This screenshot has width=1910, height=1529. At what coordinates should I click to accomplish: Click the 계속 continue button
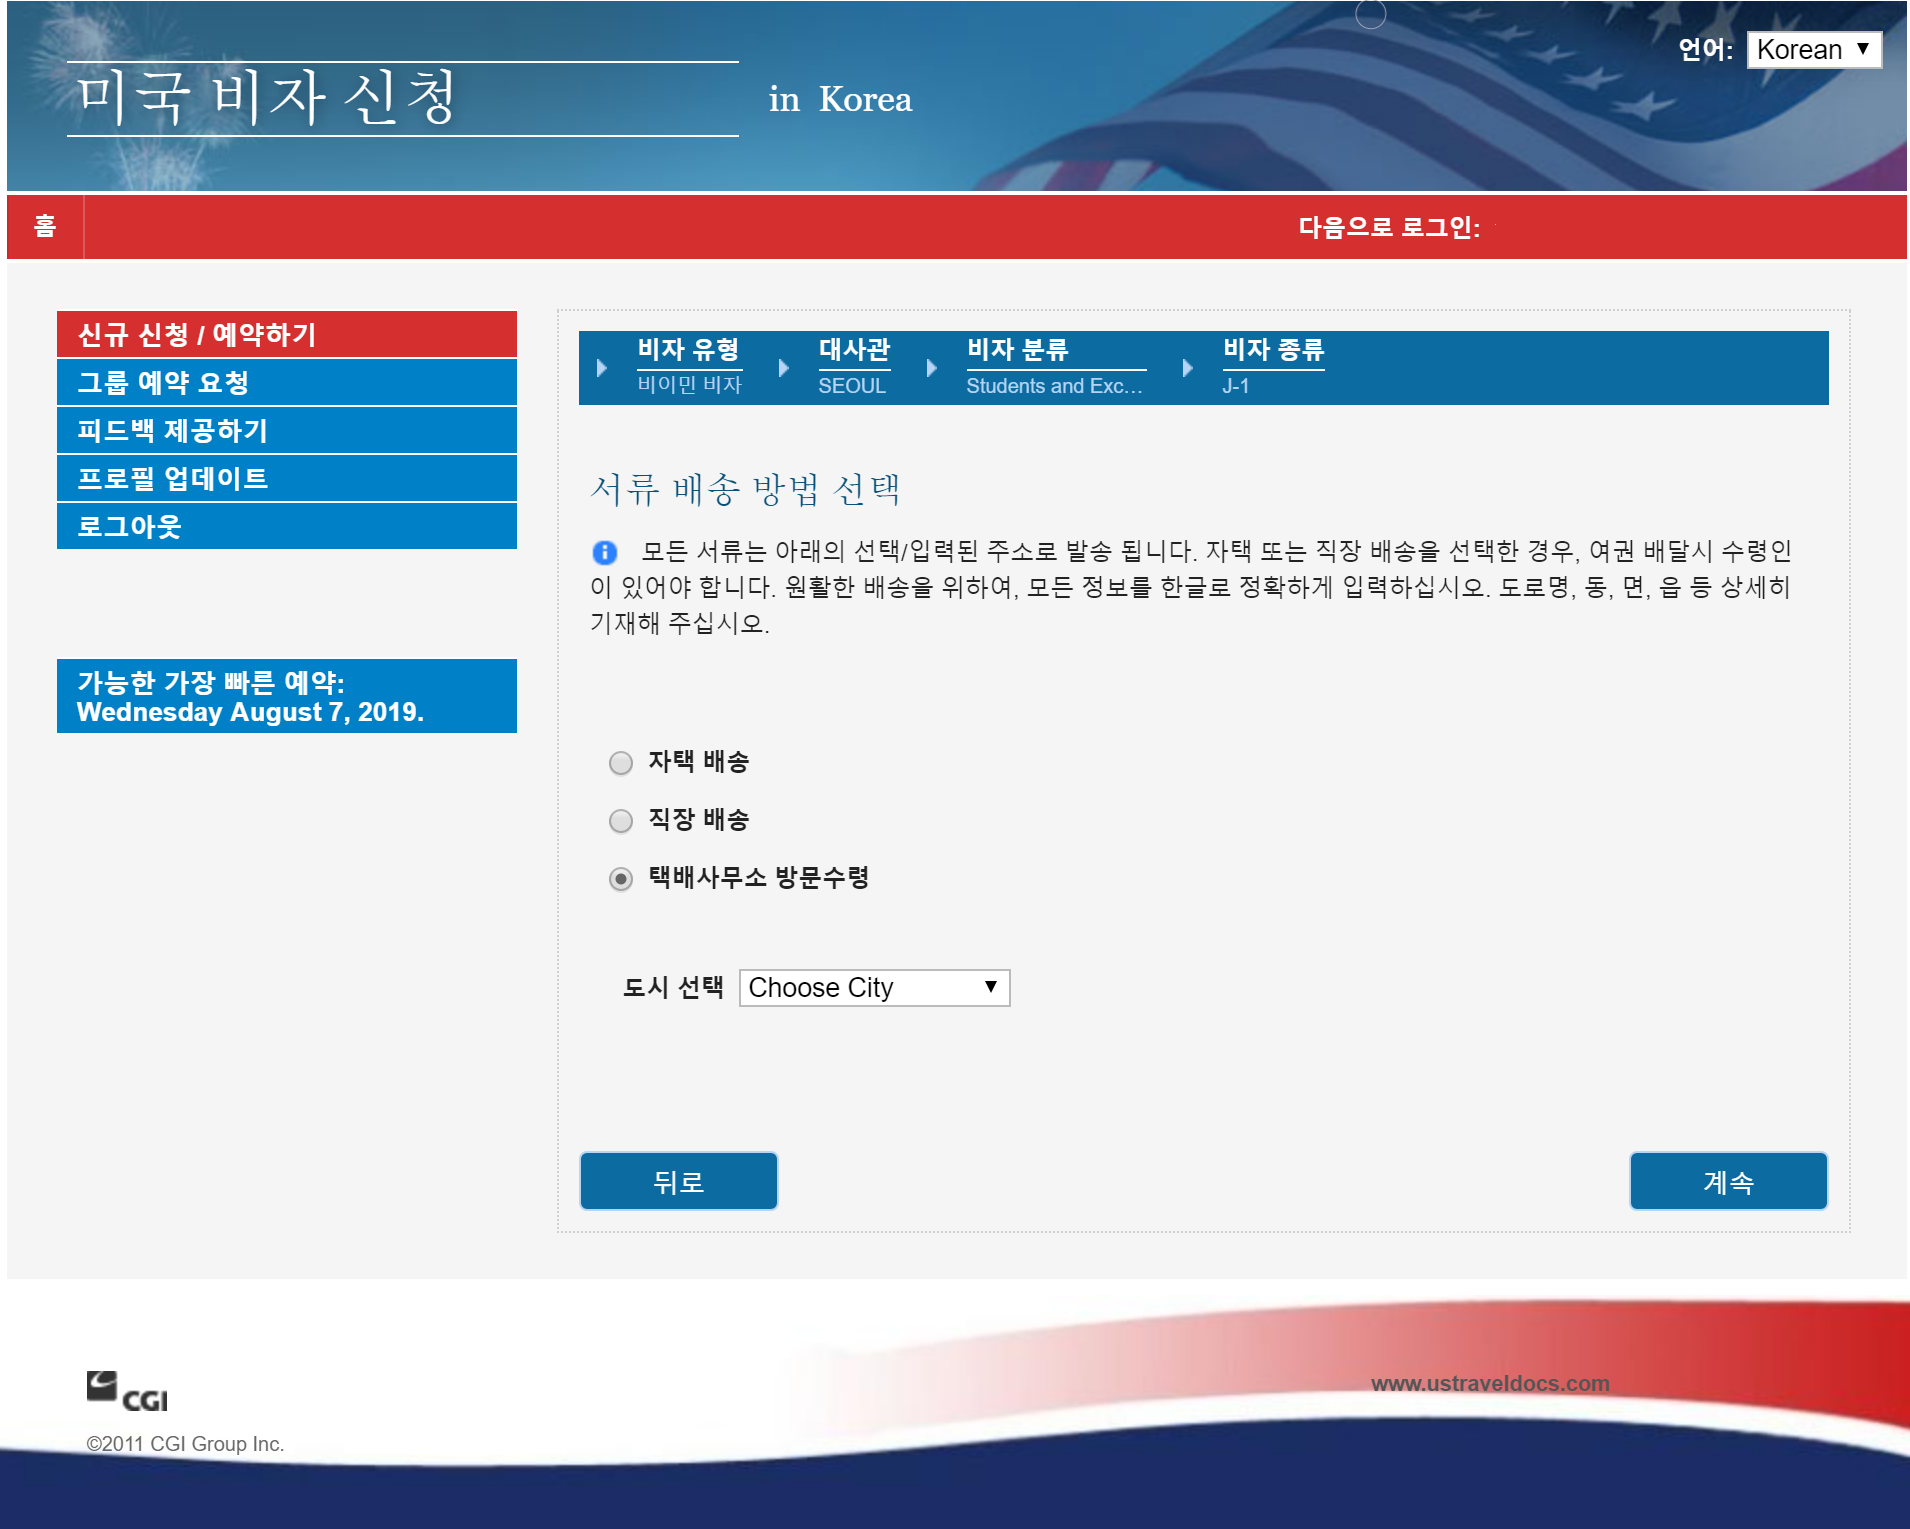[1728, 1181]
